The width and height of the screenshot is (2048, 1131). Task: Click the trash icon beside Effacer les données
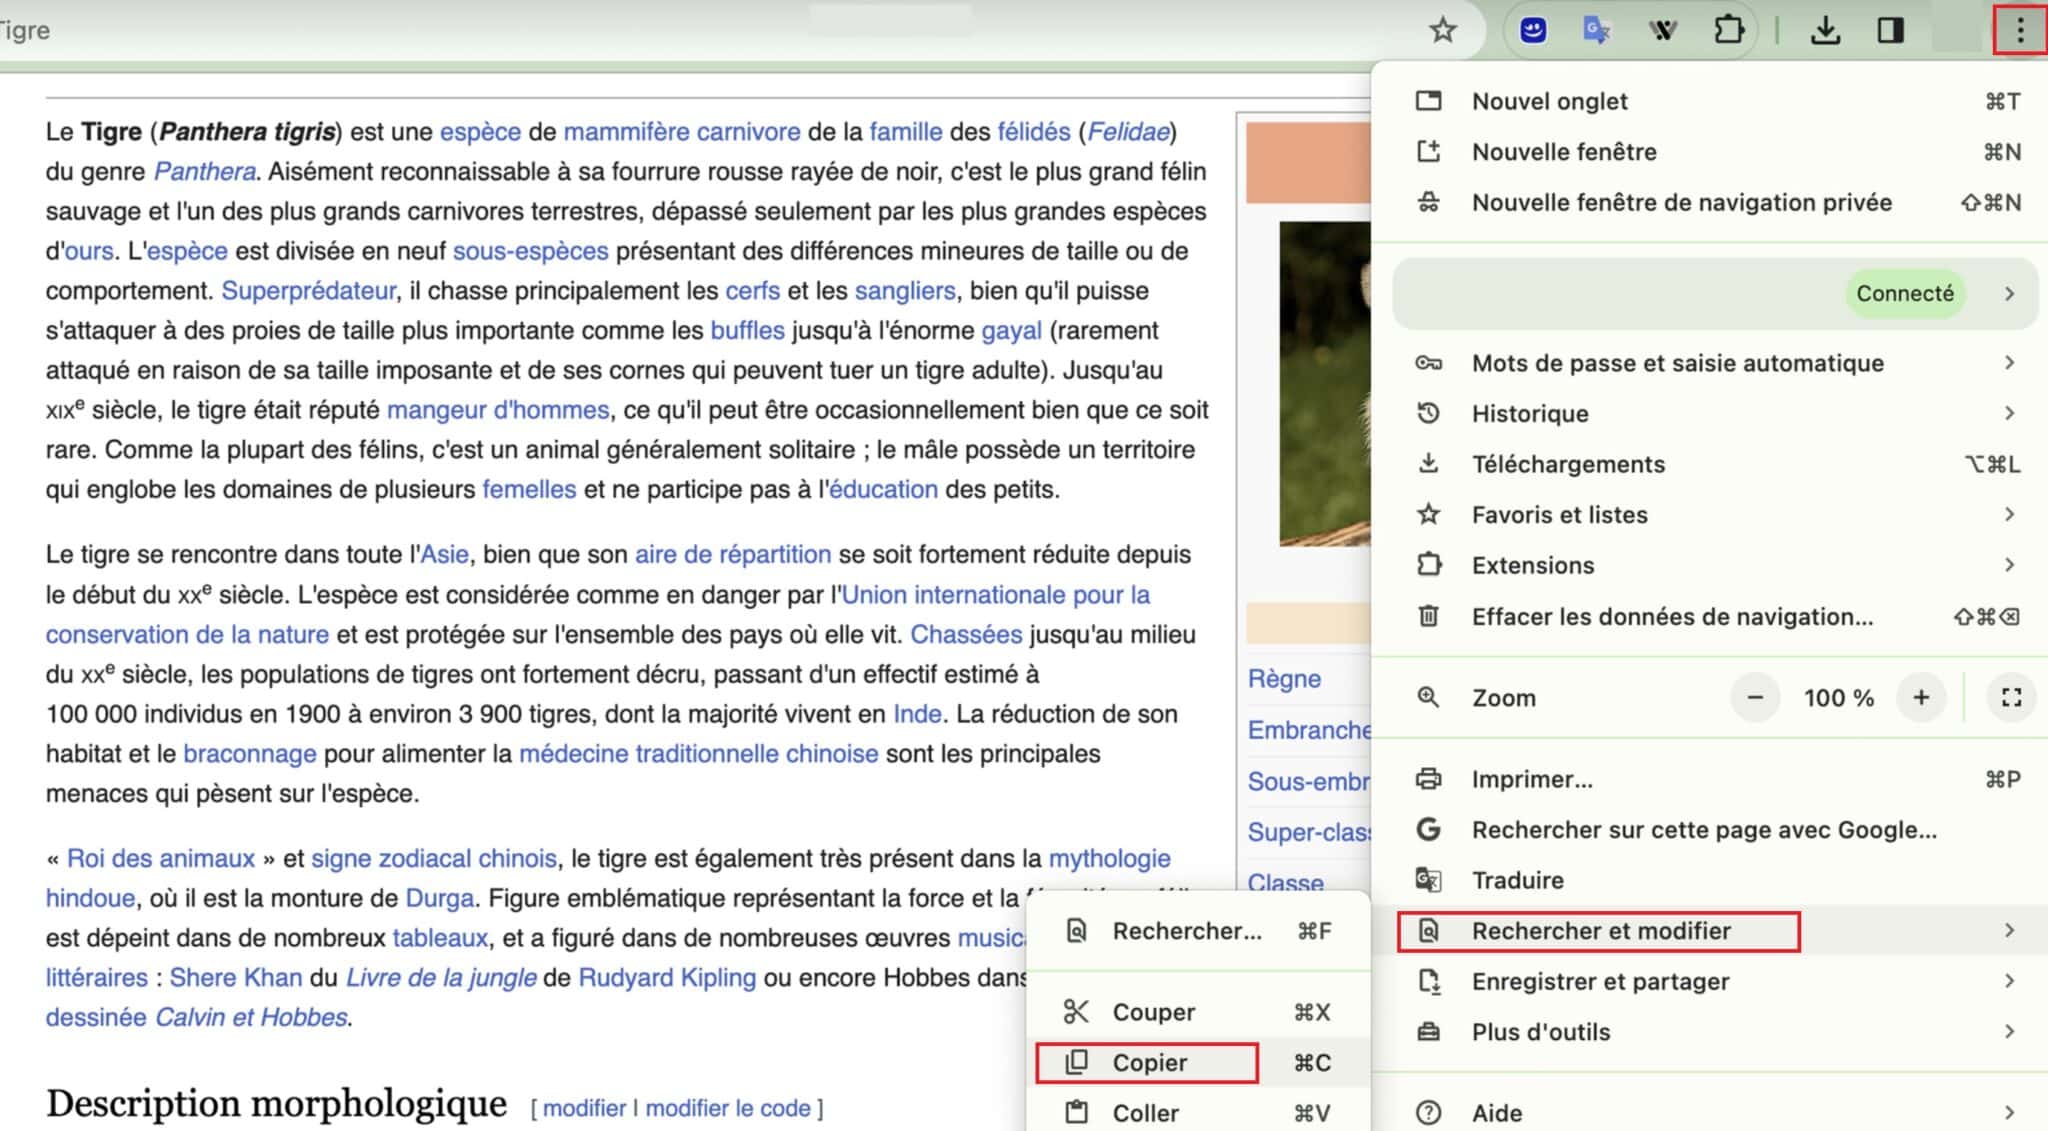click(1430, 617)
